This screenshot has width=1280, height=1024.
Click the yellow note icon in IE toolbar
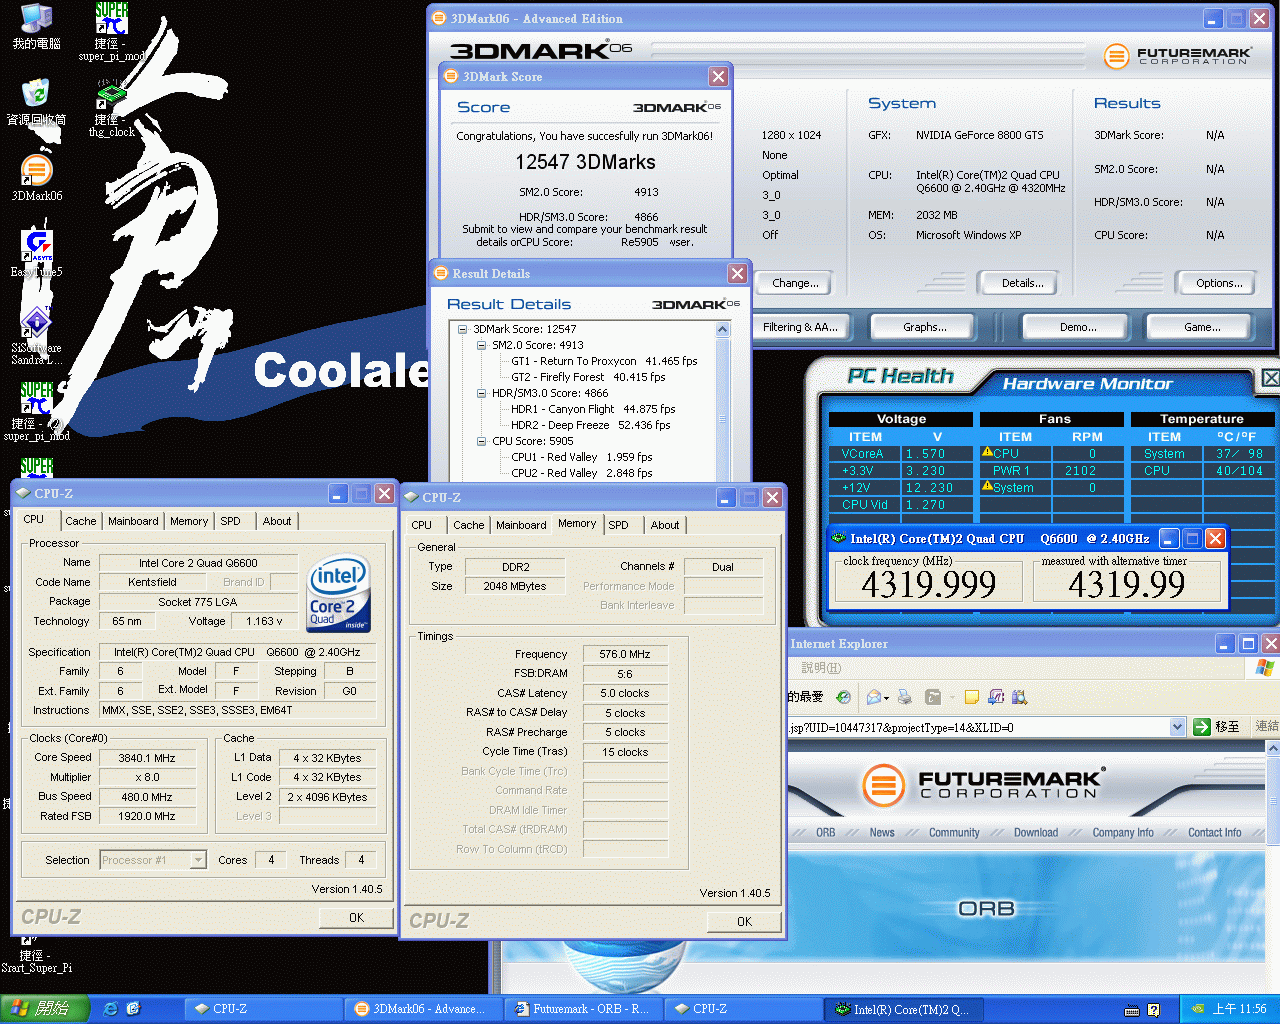(x=971, y=697)
